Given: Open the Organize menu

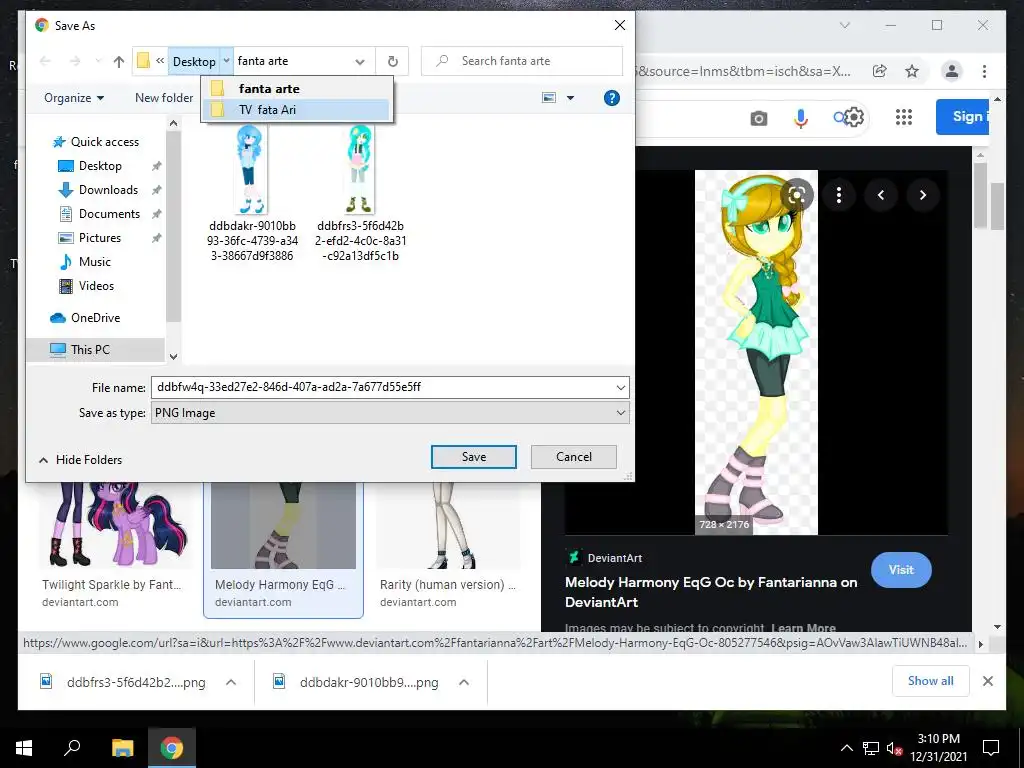Looking at the screenshot, I should click(x=74, y=98).
